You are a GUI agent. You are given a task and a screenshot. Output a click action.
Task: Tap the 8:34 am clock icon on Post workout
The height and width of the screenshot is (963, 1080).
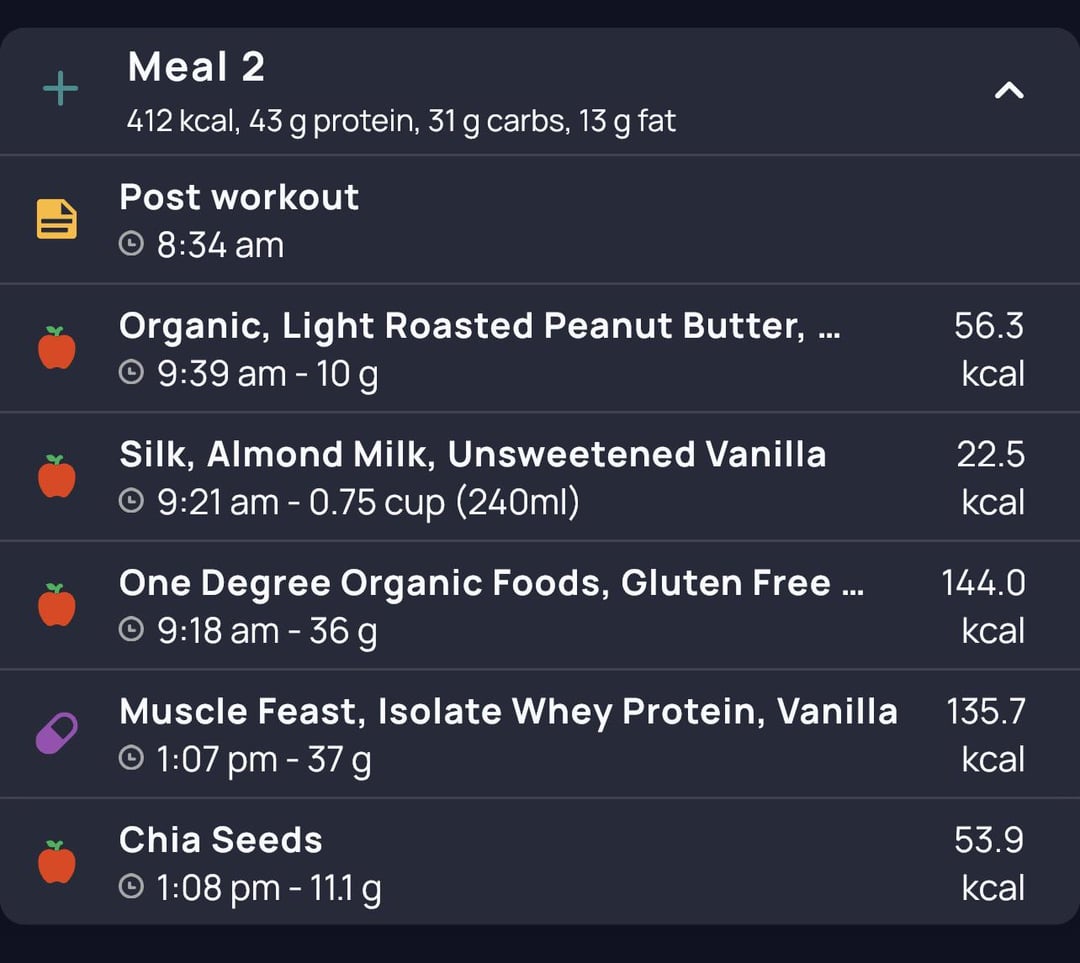click(x=131, y=244)
